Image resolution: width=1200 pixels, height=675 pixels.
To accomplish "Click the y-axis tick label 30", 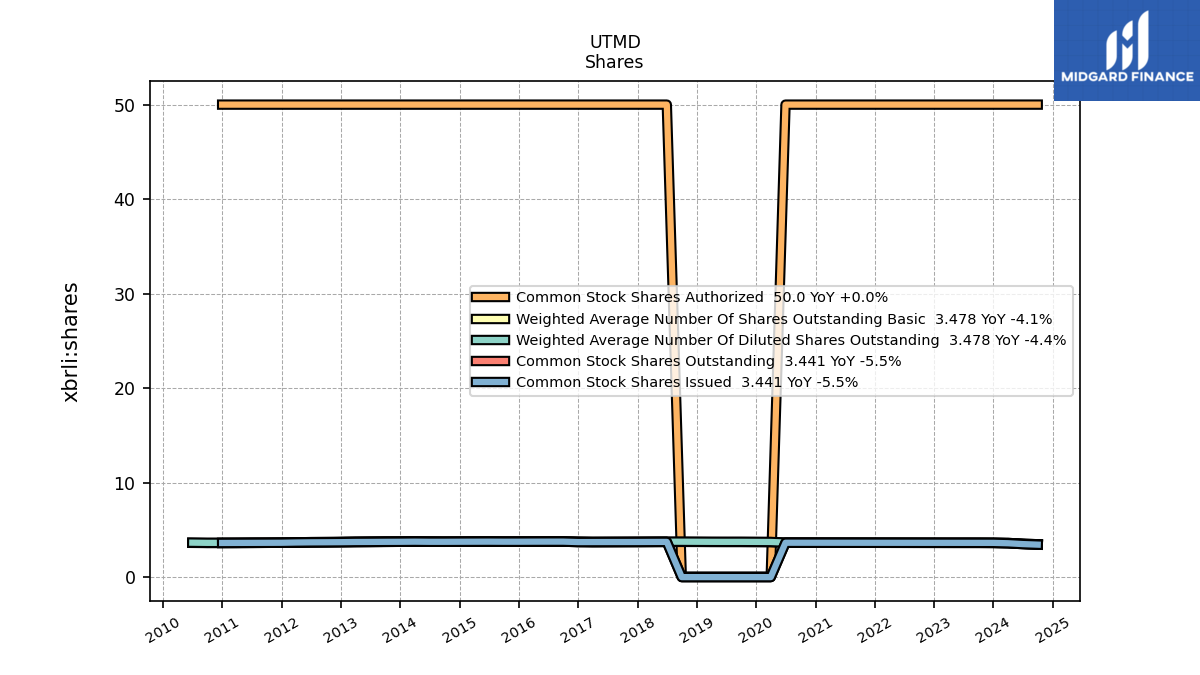I will pyautogui.click(x=126, y=294).
